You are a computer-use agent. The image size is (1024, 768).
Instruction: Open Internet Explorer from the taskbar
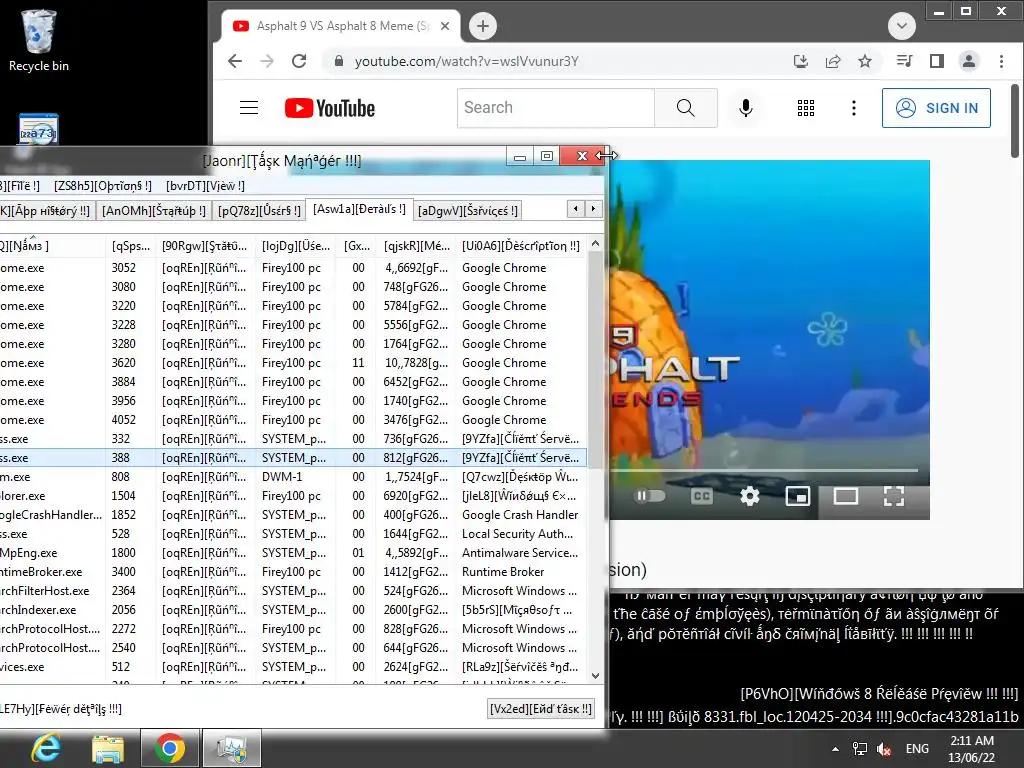tap(46, 748)
